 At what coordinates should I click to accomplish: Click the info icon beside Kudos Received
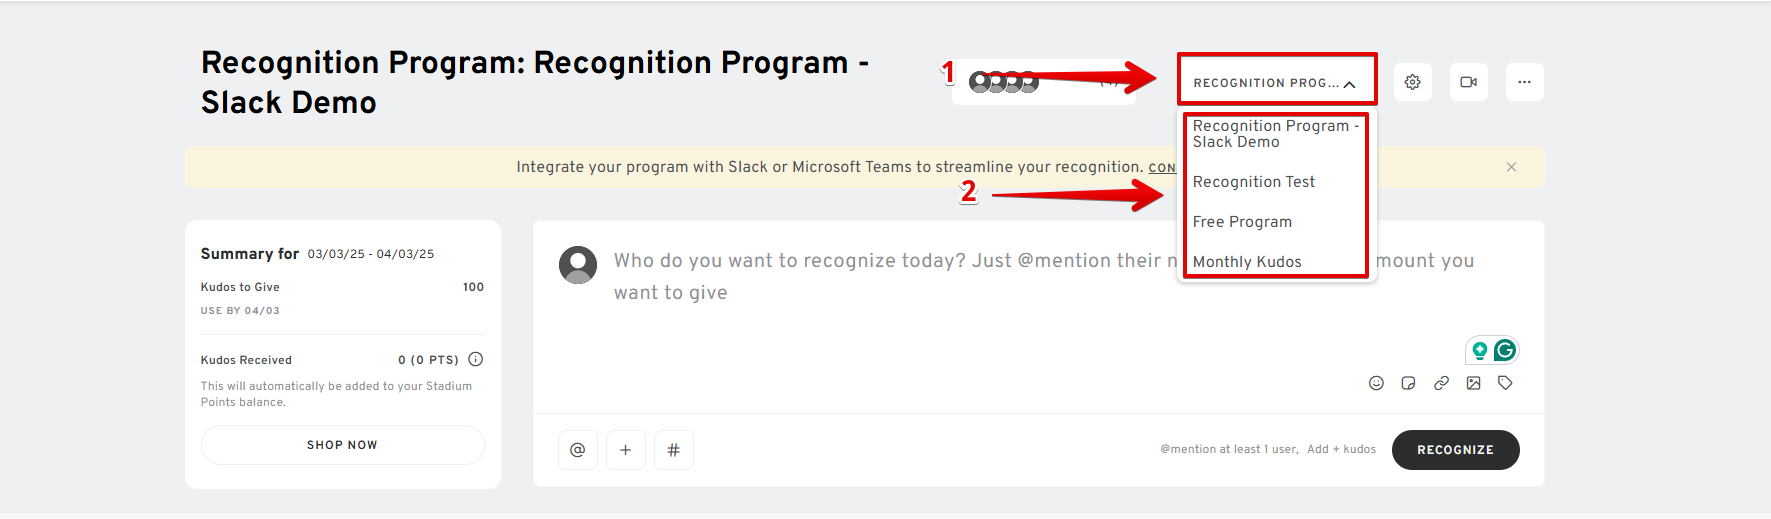(476, 359)
